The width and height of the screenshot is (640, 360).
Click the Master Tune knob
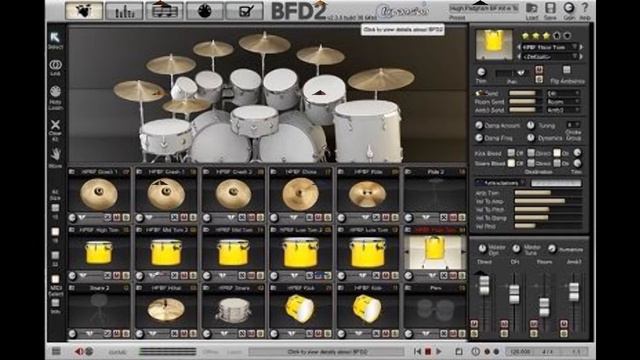(516, 249)
